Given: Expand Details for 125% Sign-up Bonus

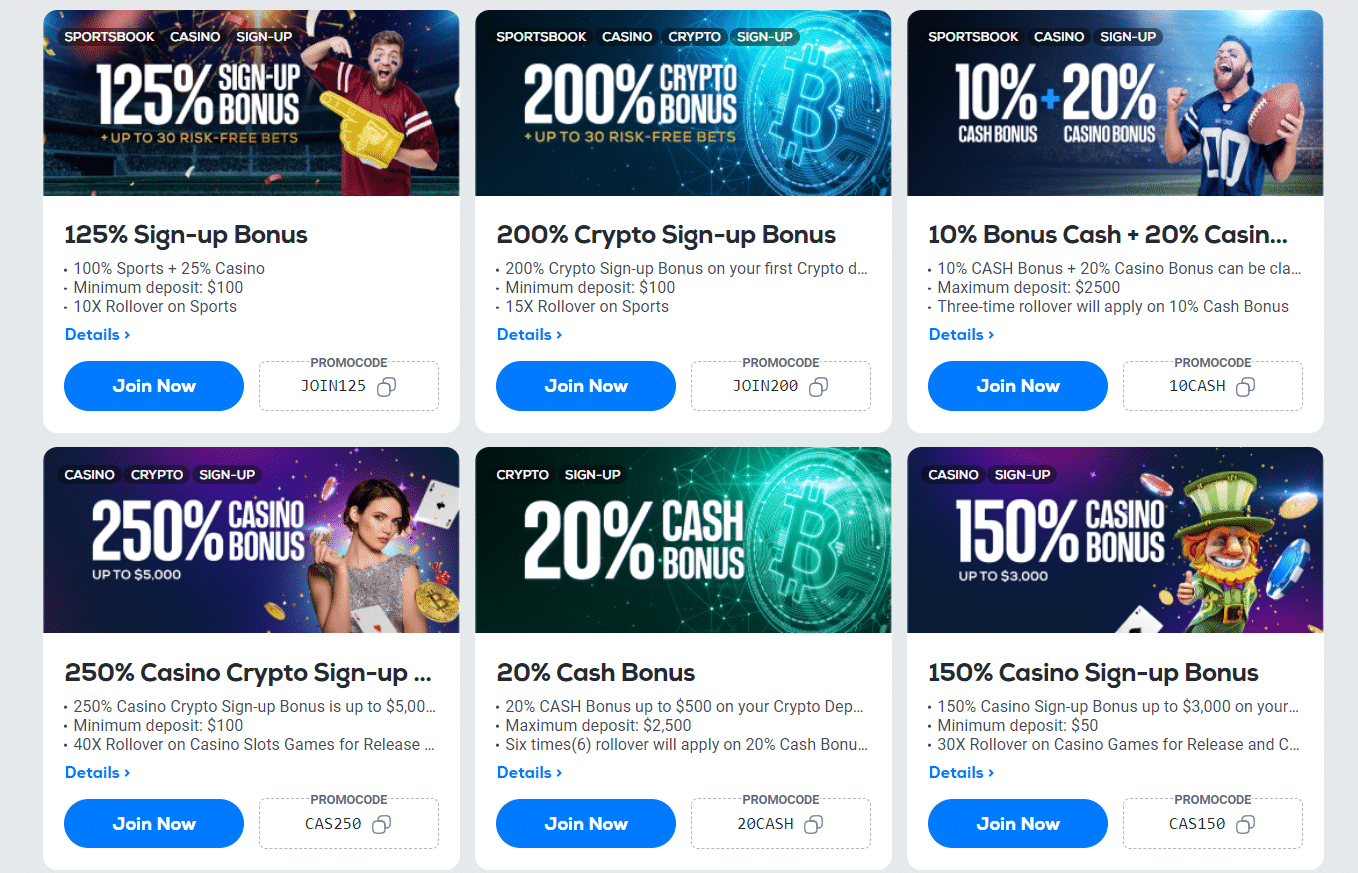Looking at the screenshot, I should click(x=97, y=334).
